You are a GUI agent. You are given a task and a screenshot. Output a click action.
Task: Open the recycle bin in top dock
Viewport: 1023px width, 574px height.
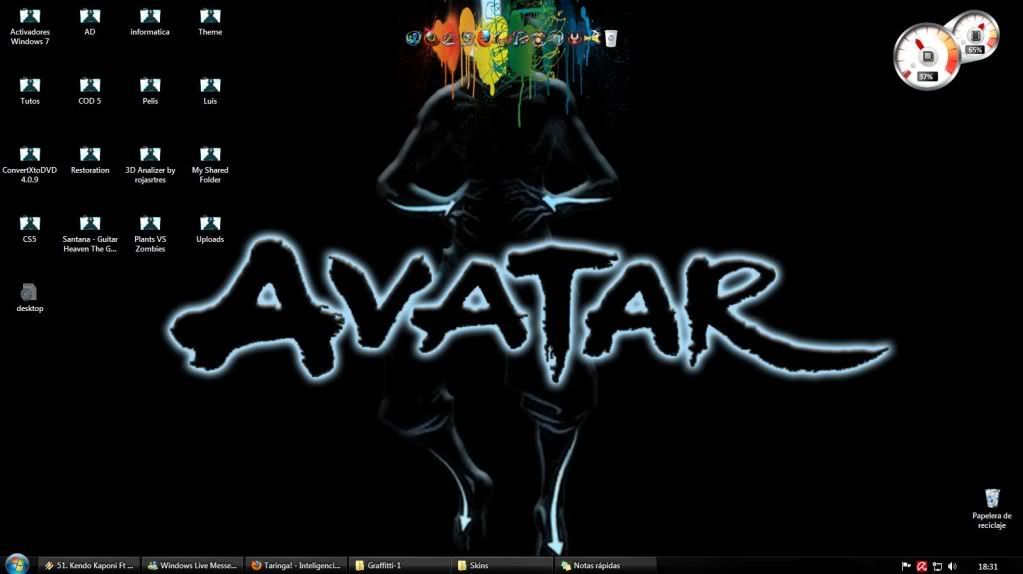pyautogui.click(x=611, y=38)
